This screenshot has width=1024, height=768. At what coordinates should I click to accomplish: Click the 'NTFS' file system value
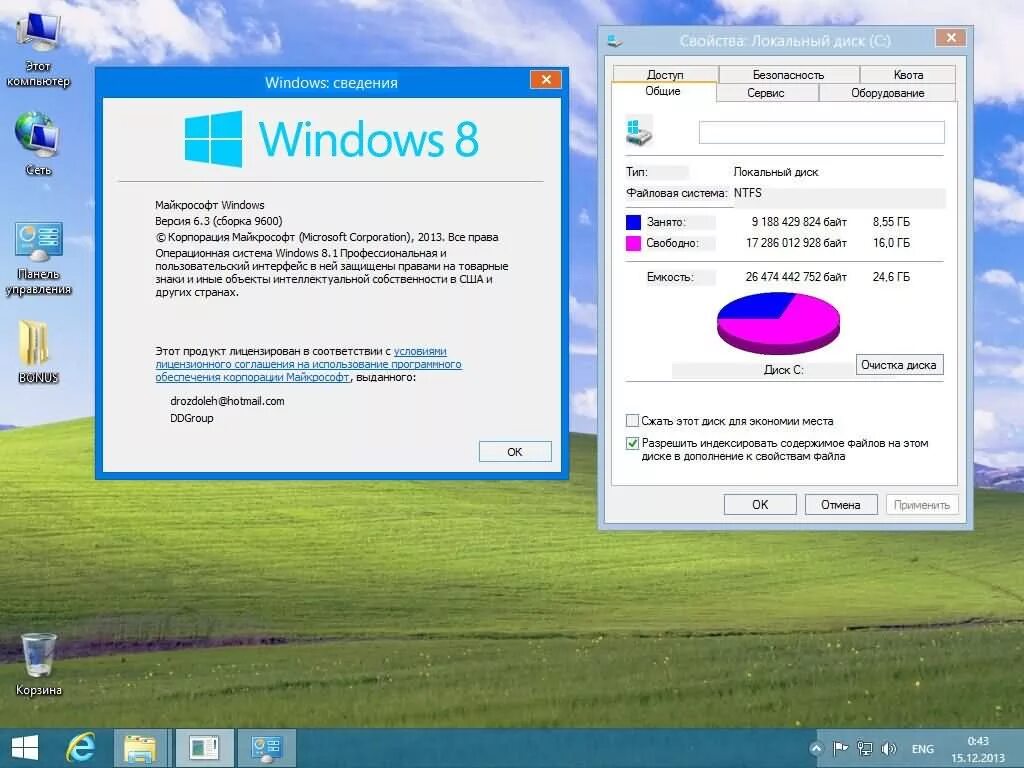coord(748,193)
